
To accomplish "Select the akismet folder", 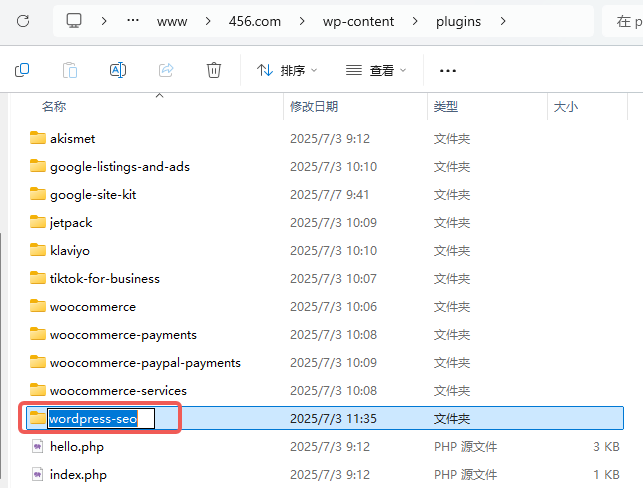I will click(x=73, y=139).
